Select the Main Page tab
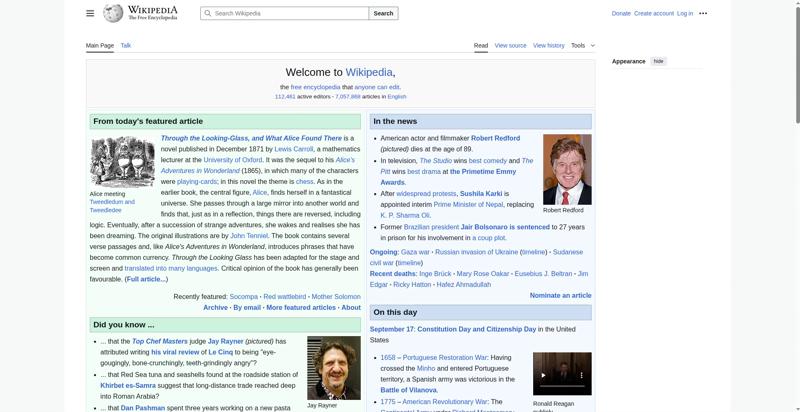This screenshot has width=800, height=412. tap(99, 45)
